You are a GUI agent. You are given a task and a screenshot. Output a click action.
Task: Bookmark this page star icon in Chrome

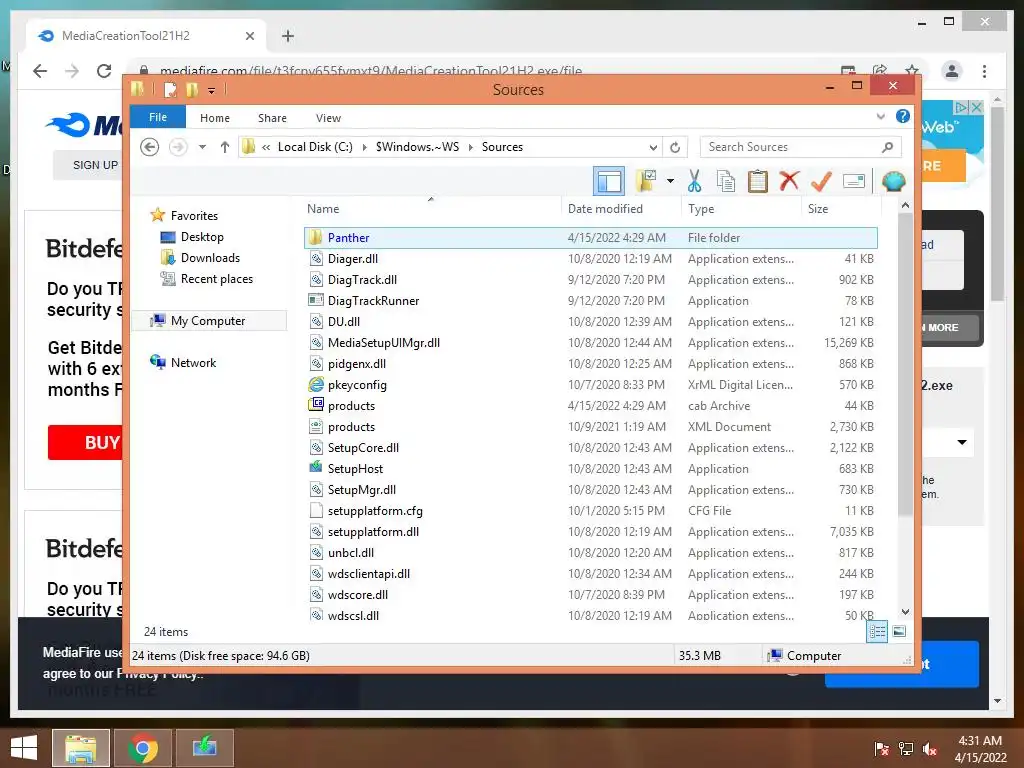coord(912,70)
